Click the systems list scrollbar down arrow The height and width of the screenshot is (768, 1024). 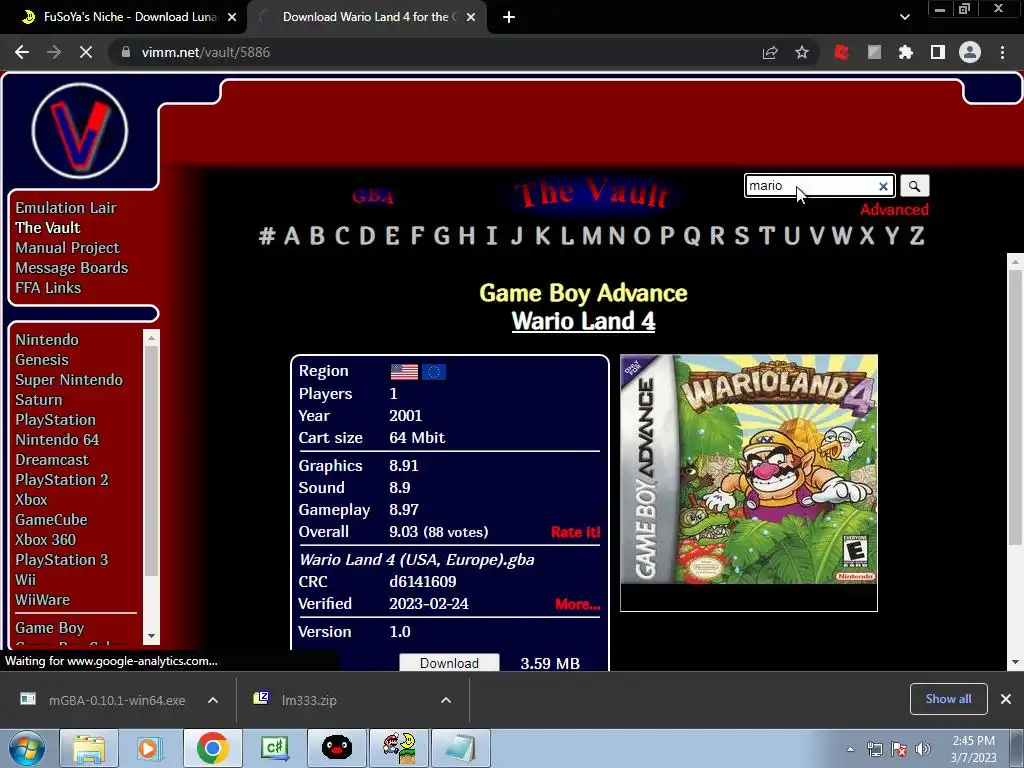pos(152,636)
